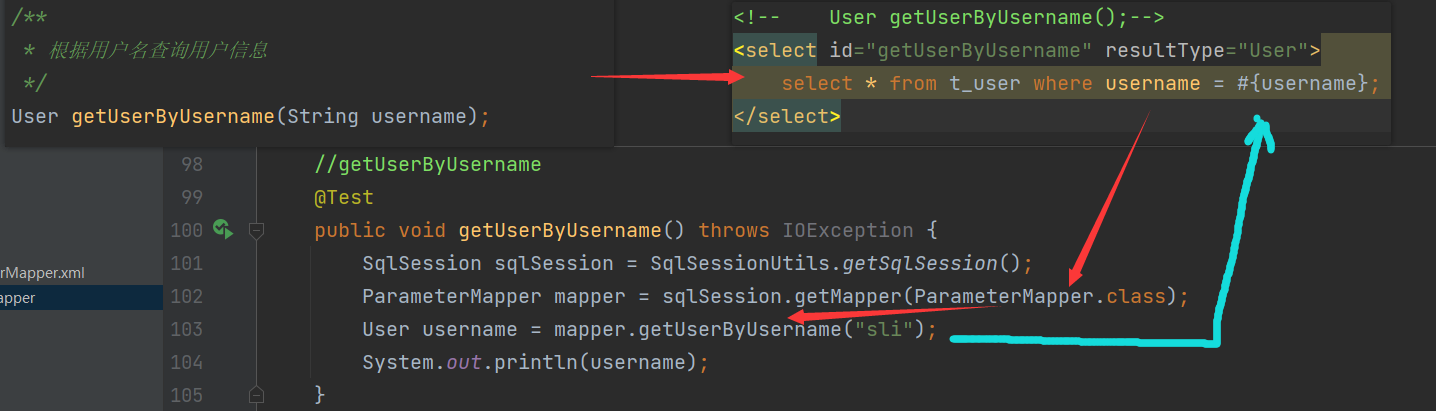Click the closing </select> tag

click(x=786, y=117)
